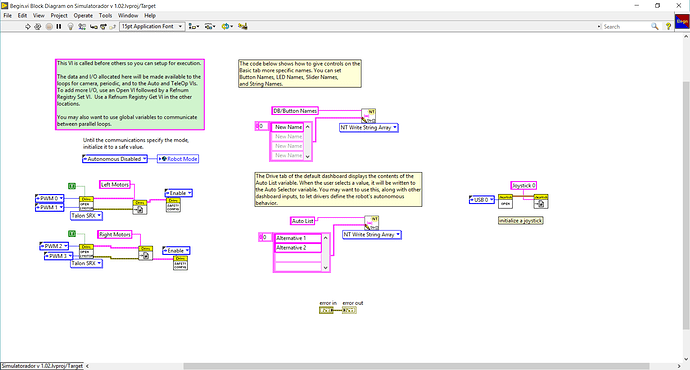The width and height of the screenshot is (690, 370).
Task: Open the USB 0 joystick port dropdown
Action: pyautogui.click(x=482, y=200)
